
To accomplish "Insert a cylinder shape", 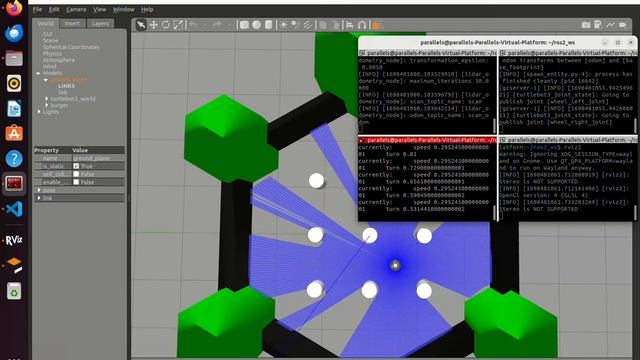I will click(x=269, y=25).
